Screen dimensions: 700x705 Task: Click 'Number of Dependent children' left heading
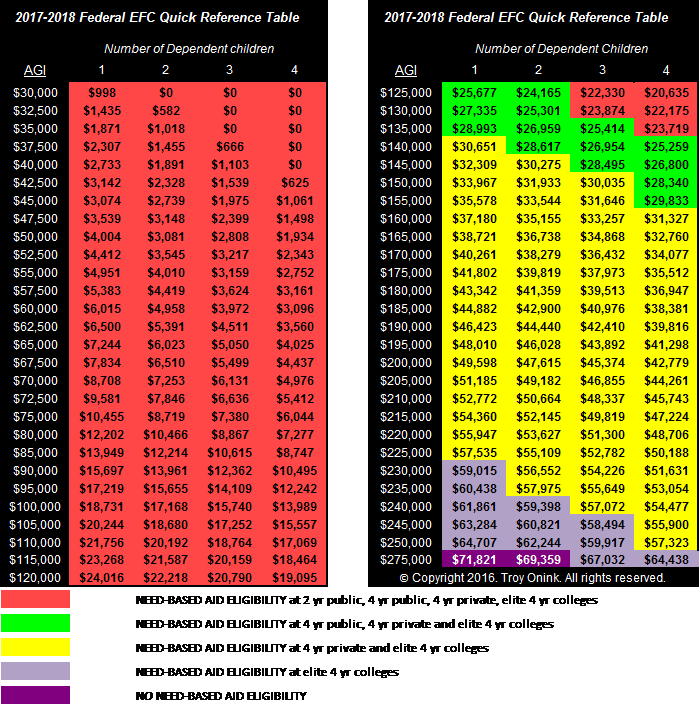pyautogui.click(x=189, y=49)
